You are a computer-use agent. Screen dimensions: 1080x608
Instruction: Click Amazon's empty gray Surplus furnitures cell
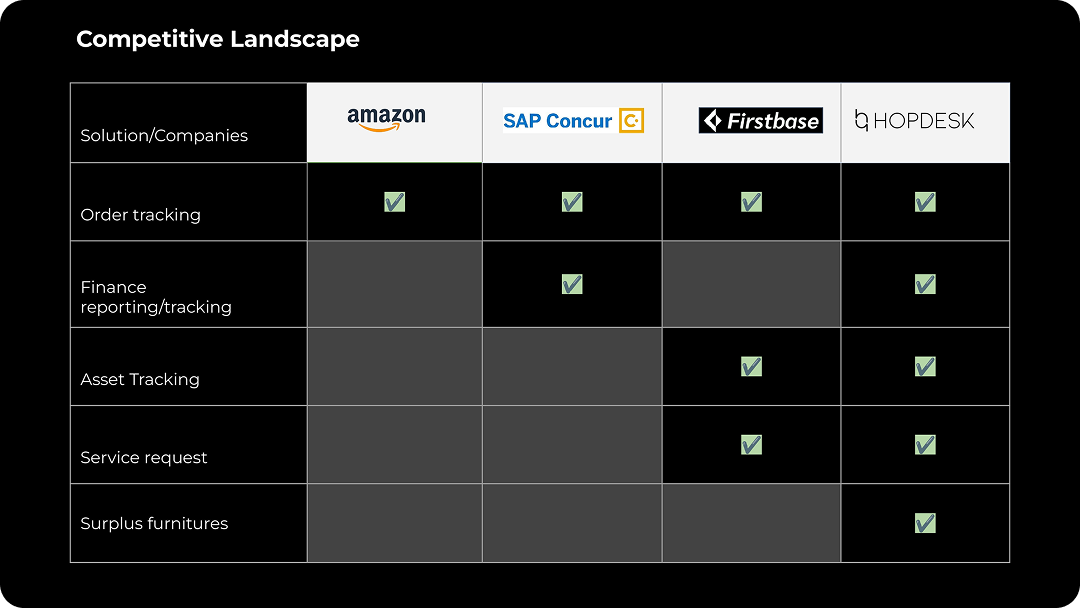pos(394,523)
